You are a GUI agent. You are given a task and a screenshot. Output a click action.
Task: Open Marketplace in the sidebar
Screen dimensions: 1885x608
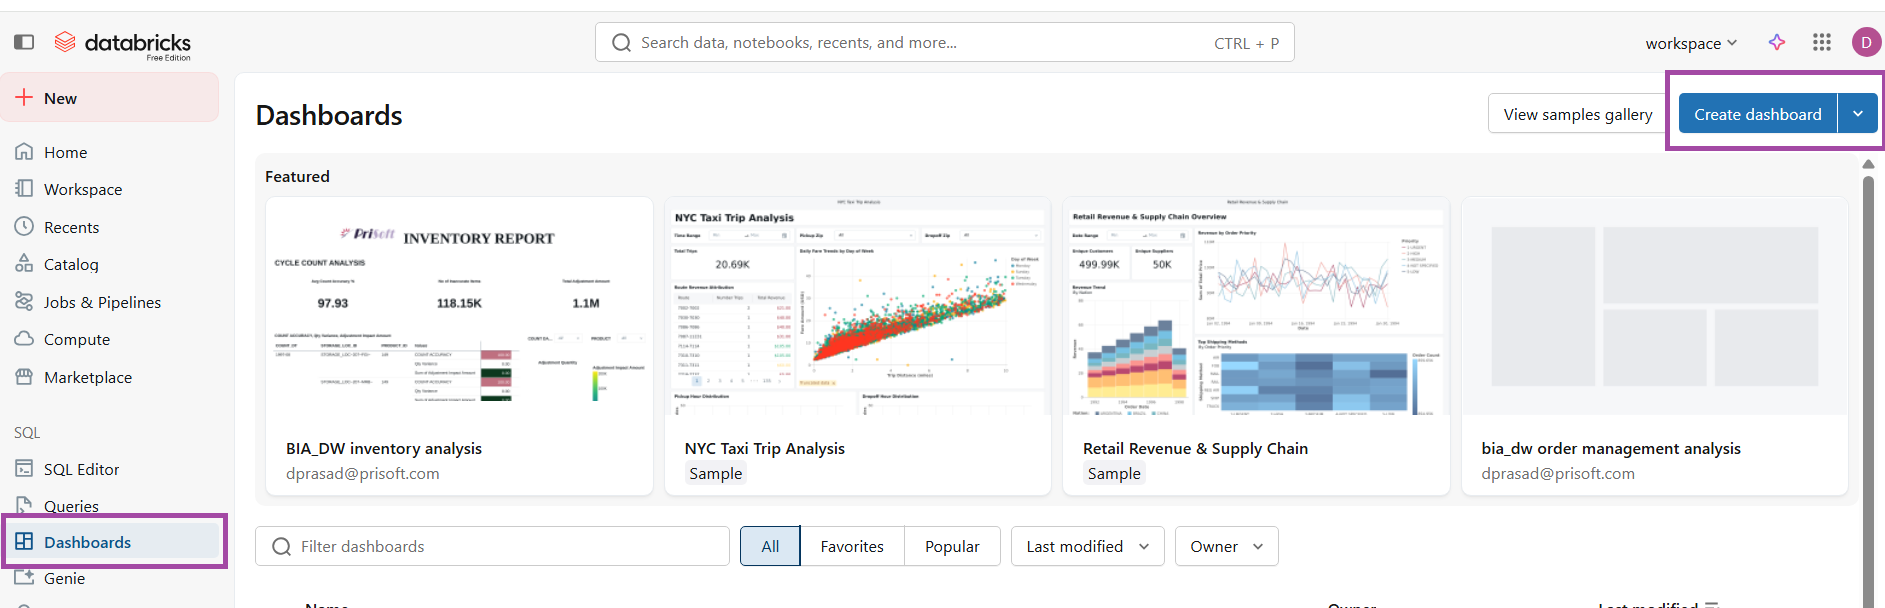(x=87, y=377)
